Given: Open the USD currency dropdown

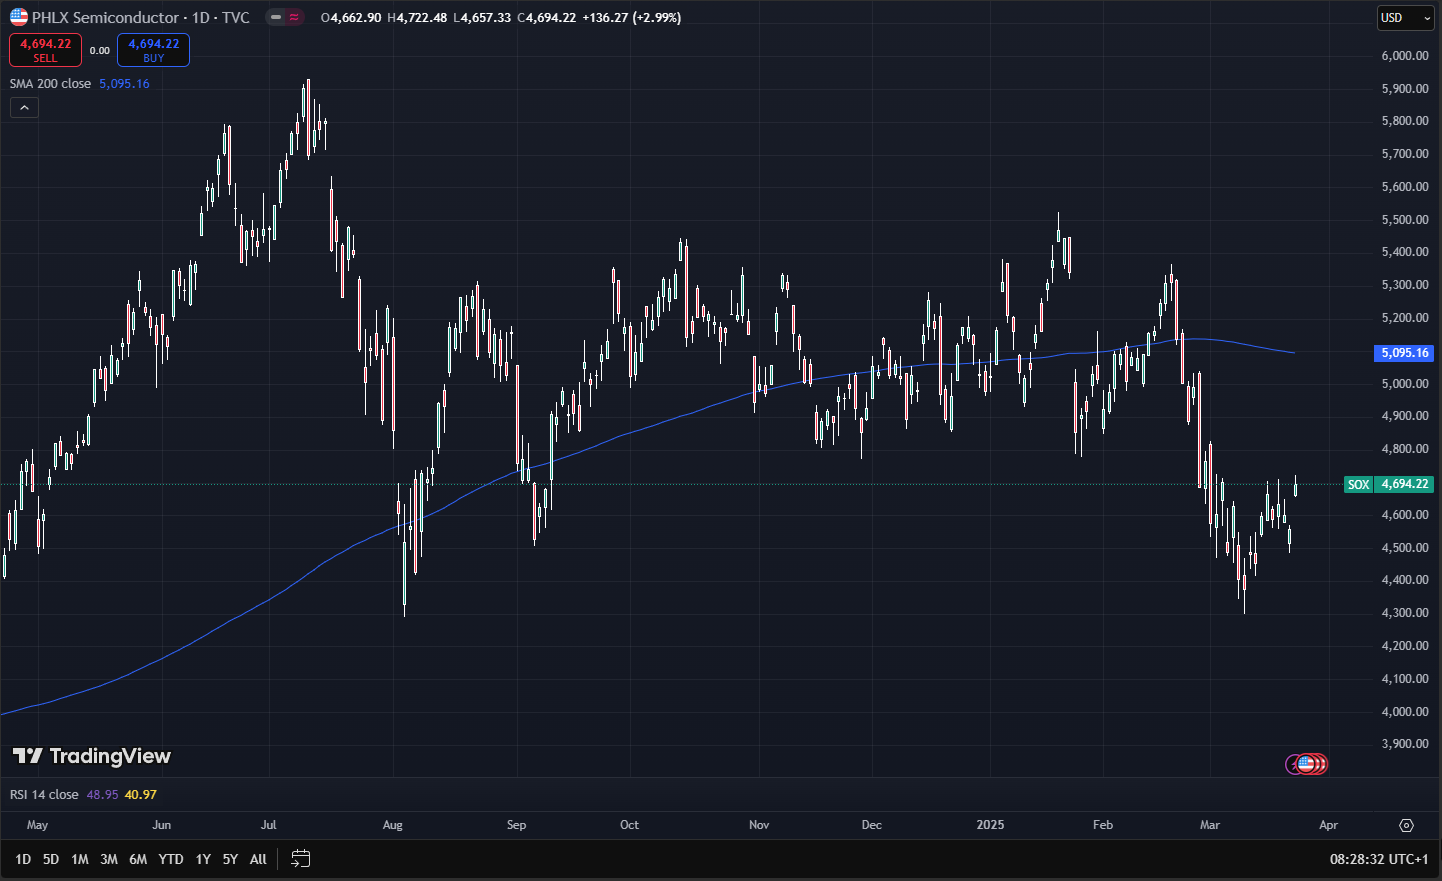Looking at the screenshot, I should coord(1405,18).
